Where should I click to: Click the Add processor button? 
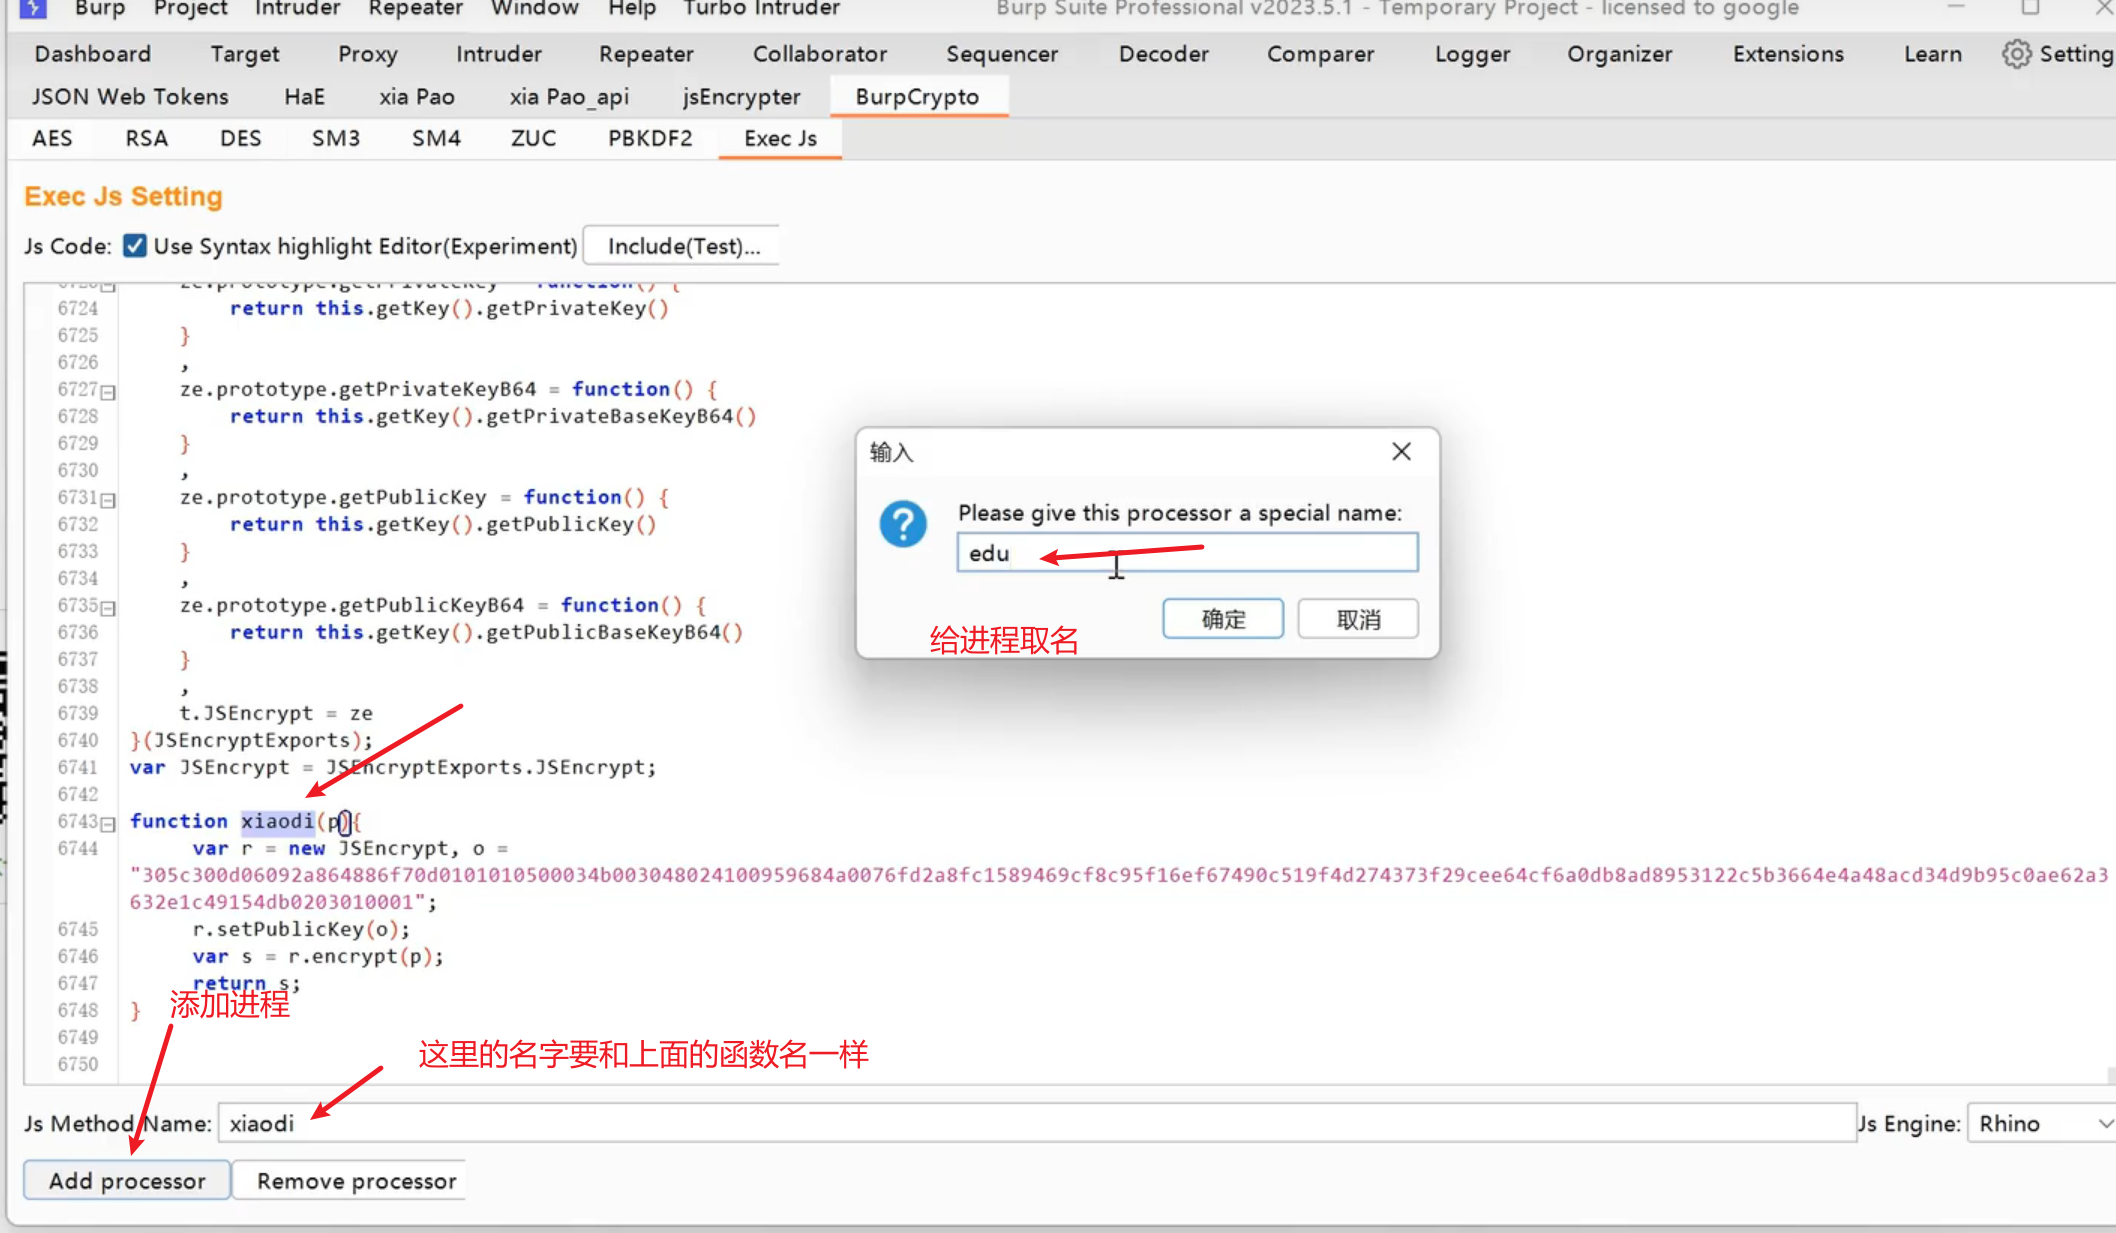pyautogui.click(x=127, y=1181)
